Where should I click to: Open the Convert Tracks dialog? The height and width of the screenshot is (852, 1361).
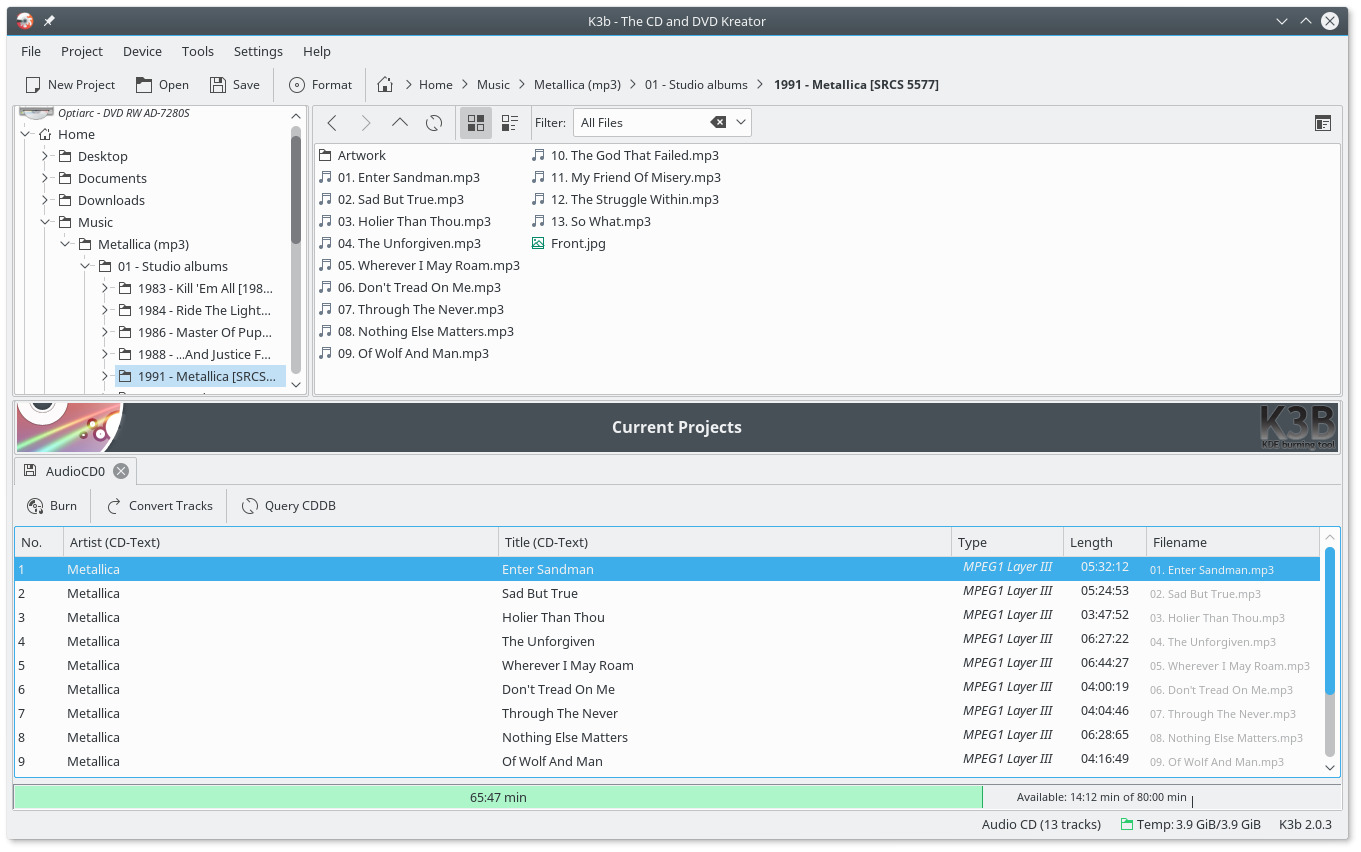[160, 506]
